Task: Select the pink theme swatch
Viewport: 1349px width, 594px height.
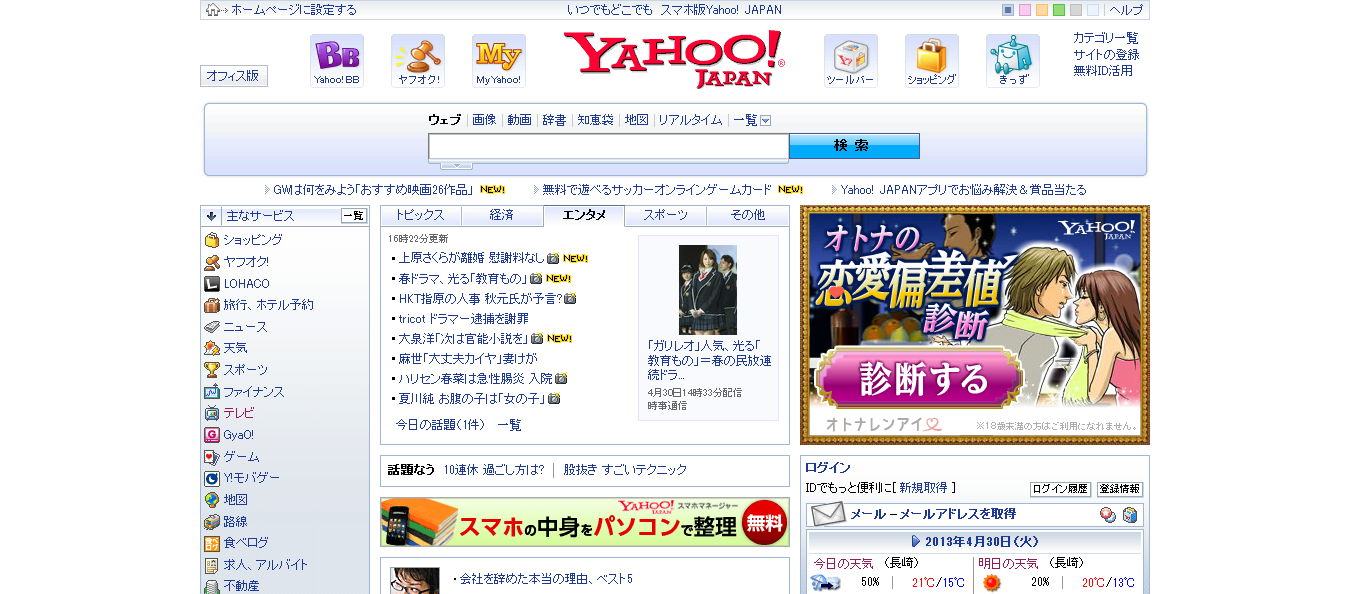Action: [x=1025, y=10]
